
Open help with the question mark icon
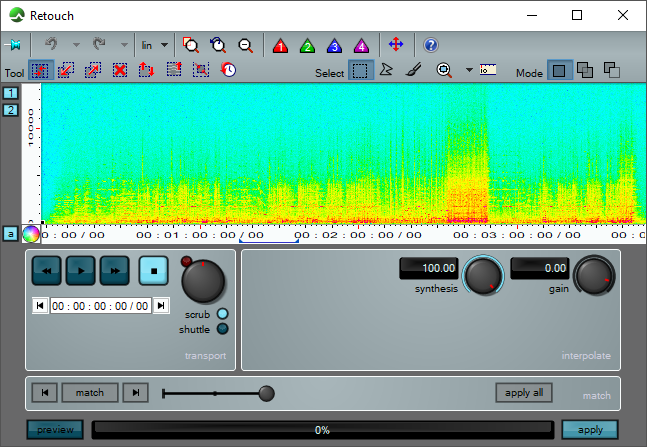(431, 45)
